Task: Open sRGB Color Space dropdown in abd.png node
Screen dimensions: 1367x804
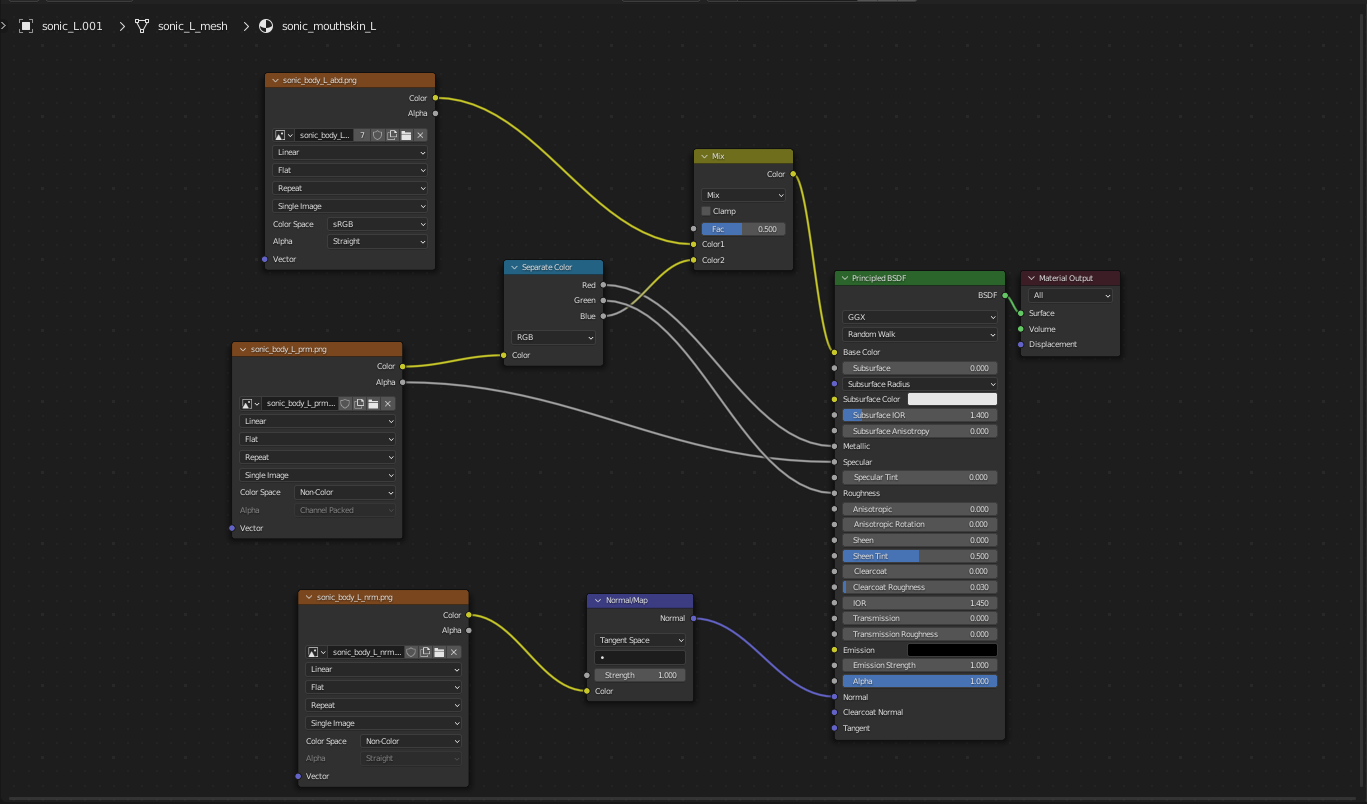Action: [378, 224]
